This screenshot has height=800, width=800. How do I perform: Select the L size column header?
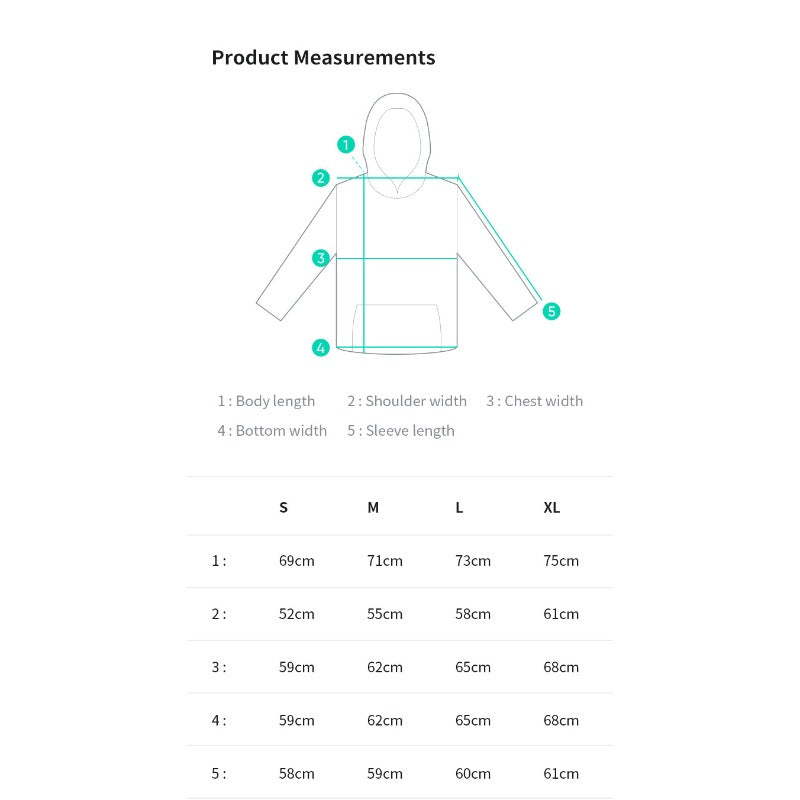pyautogui.click(x=459, y=507)
